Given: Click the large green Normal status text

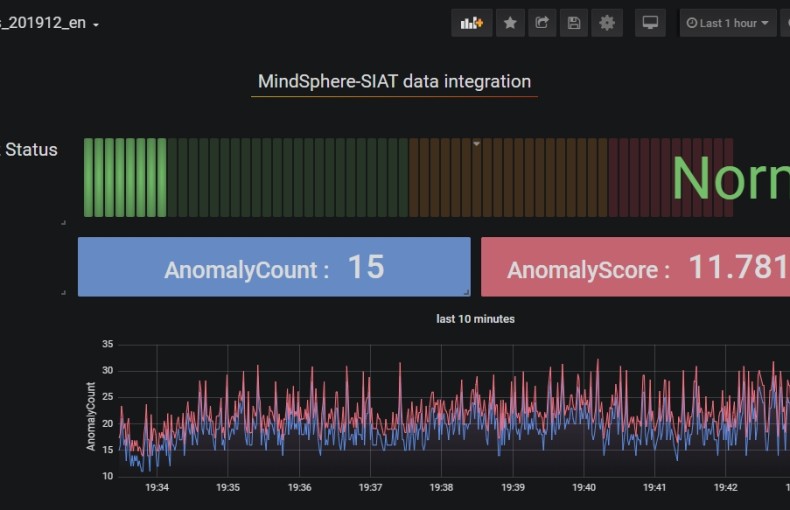Looking at the screenshot, I should pyautogui.click(x=730, y=179).
